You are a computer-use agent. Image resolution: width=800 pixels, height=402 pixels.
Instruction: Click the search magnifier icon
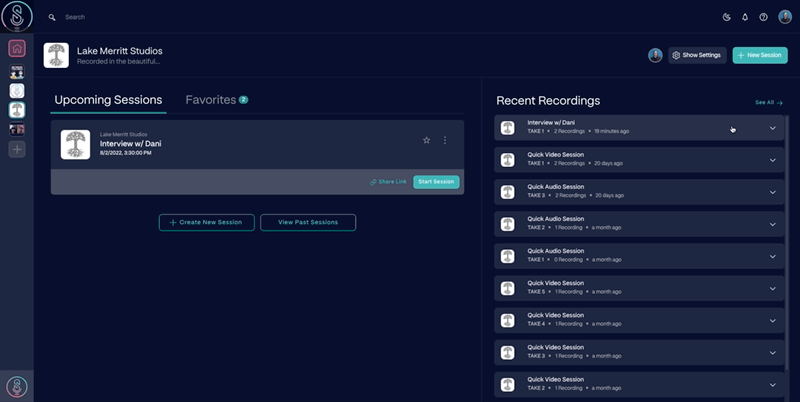[52, 17]
